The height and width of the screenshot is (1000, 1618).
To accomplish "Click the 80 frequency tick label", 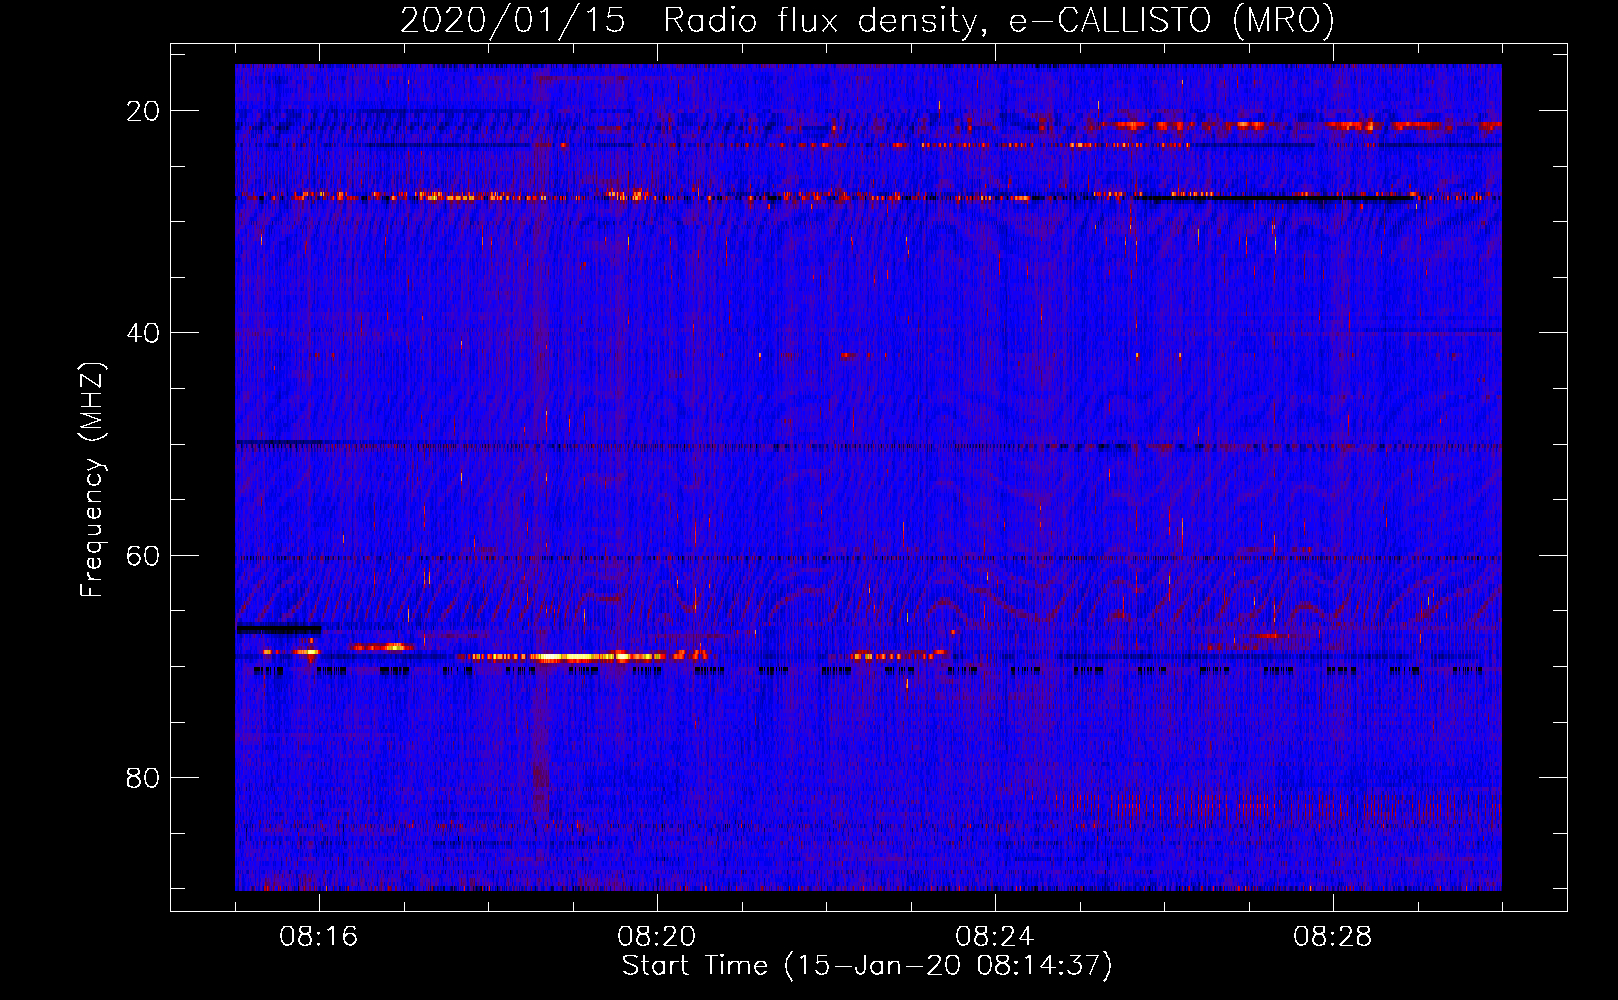I will click(x=143, y=777).
